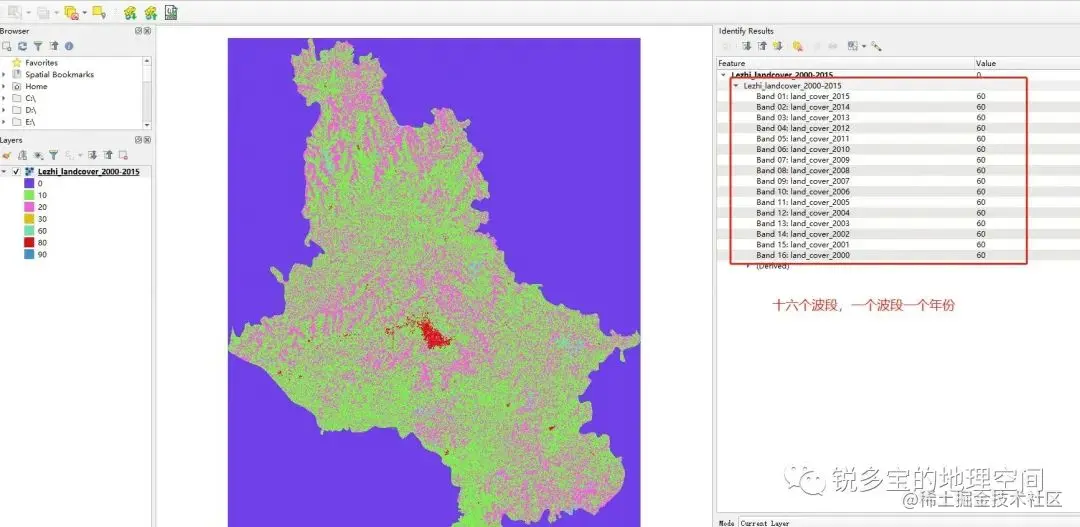Click the second green Python plugin icon
The height and width of the screenshot is (527, 1080).
click(151, 12)
